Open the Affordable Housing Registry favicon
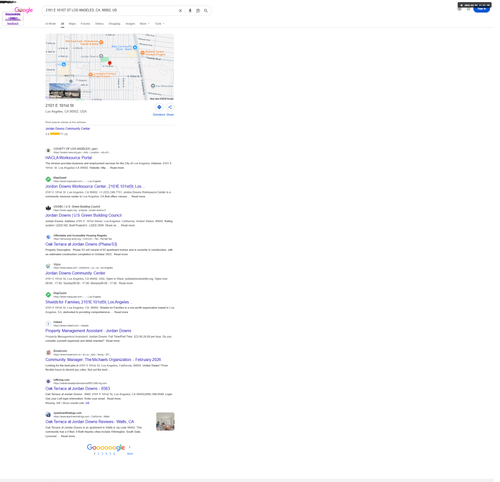Viewport: 500px width, 482px height. (x=48, y=237)
